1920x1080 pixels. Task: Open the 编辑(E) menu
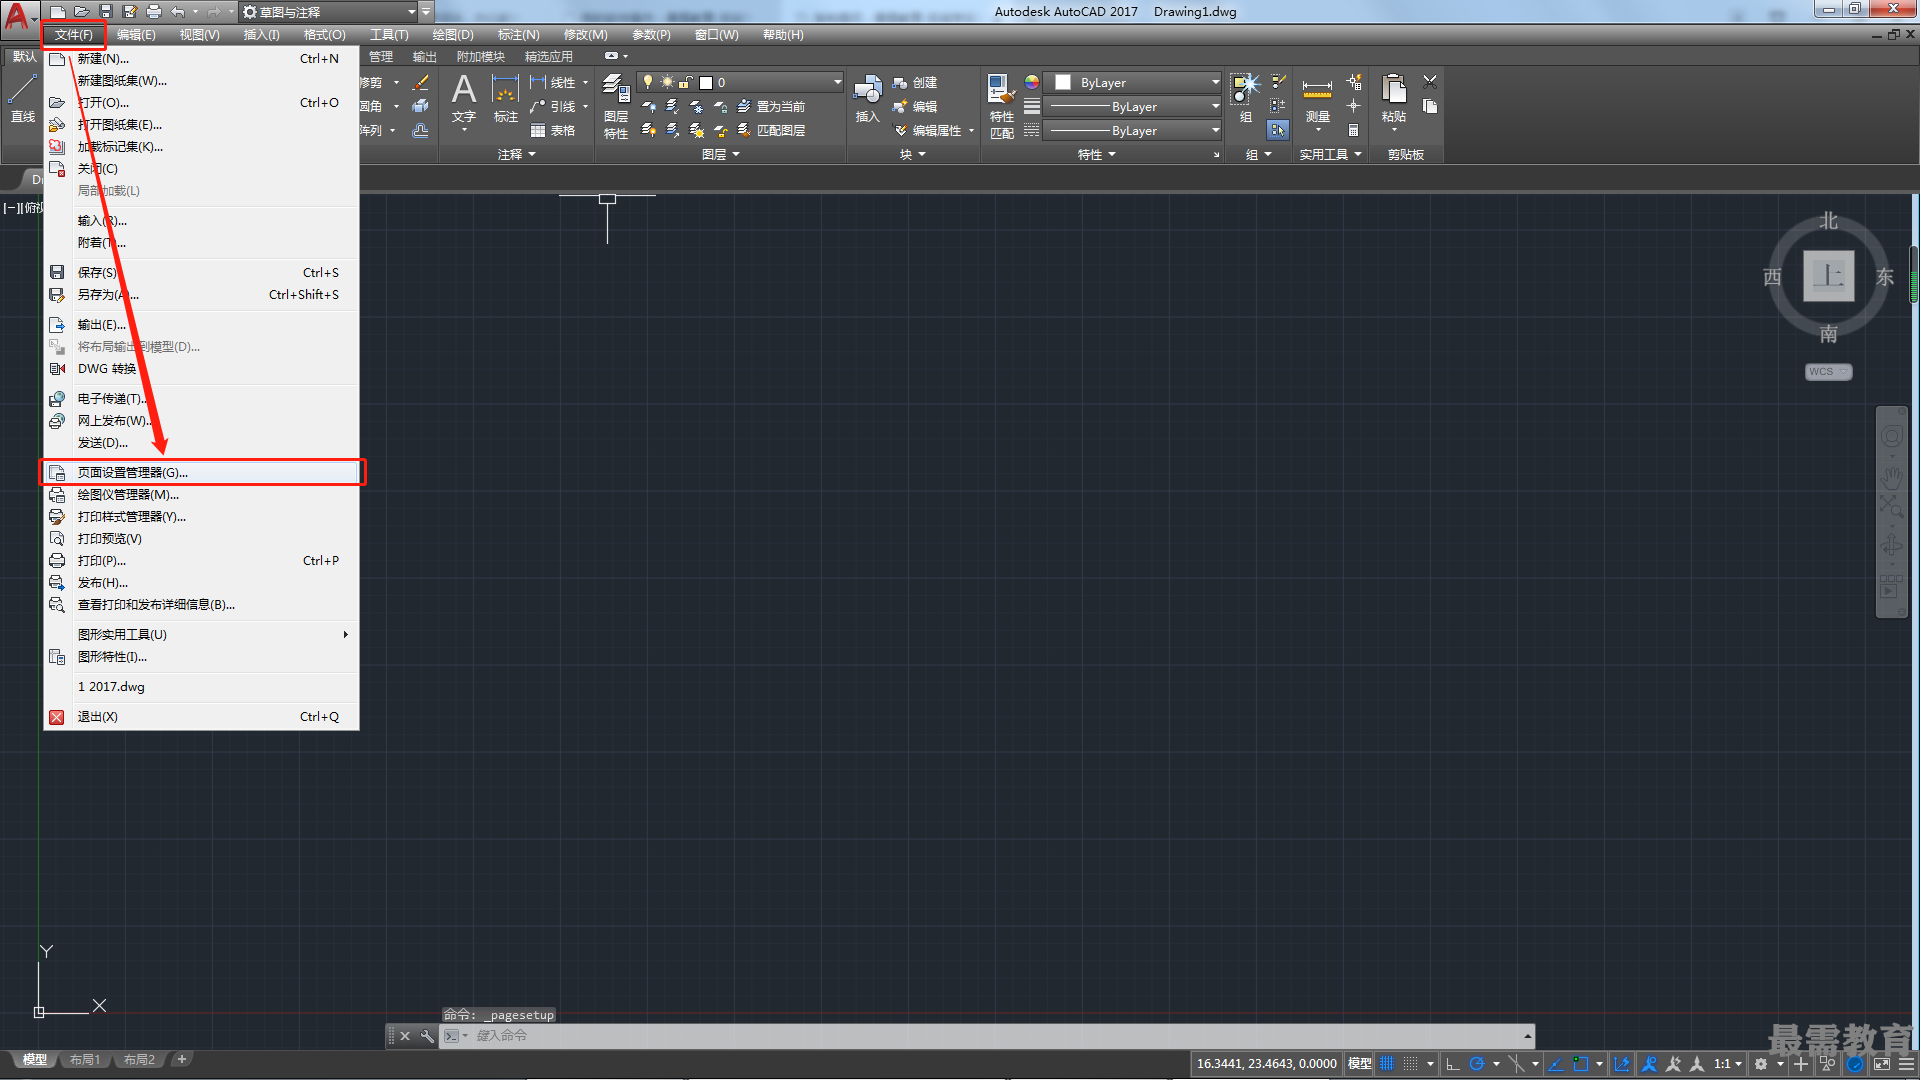click(136, 35)
